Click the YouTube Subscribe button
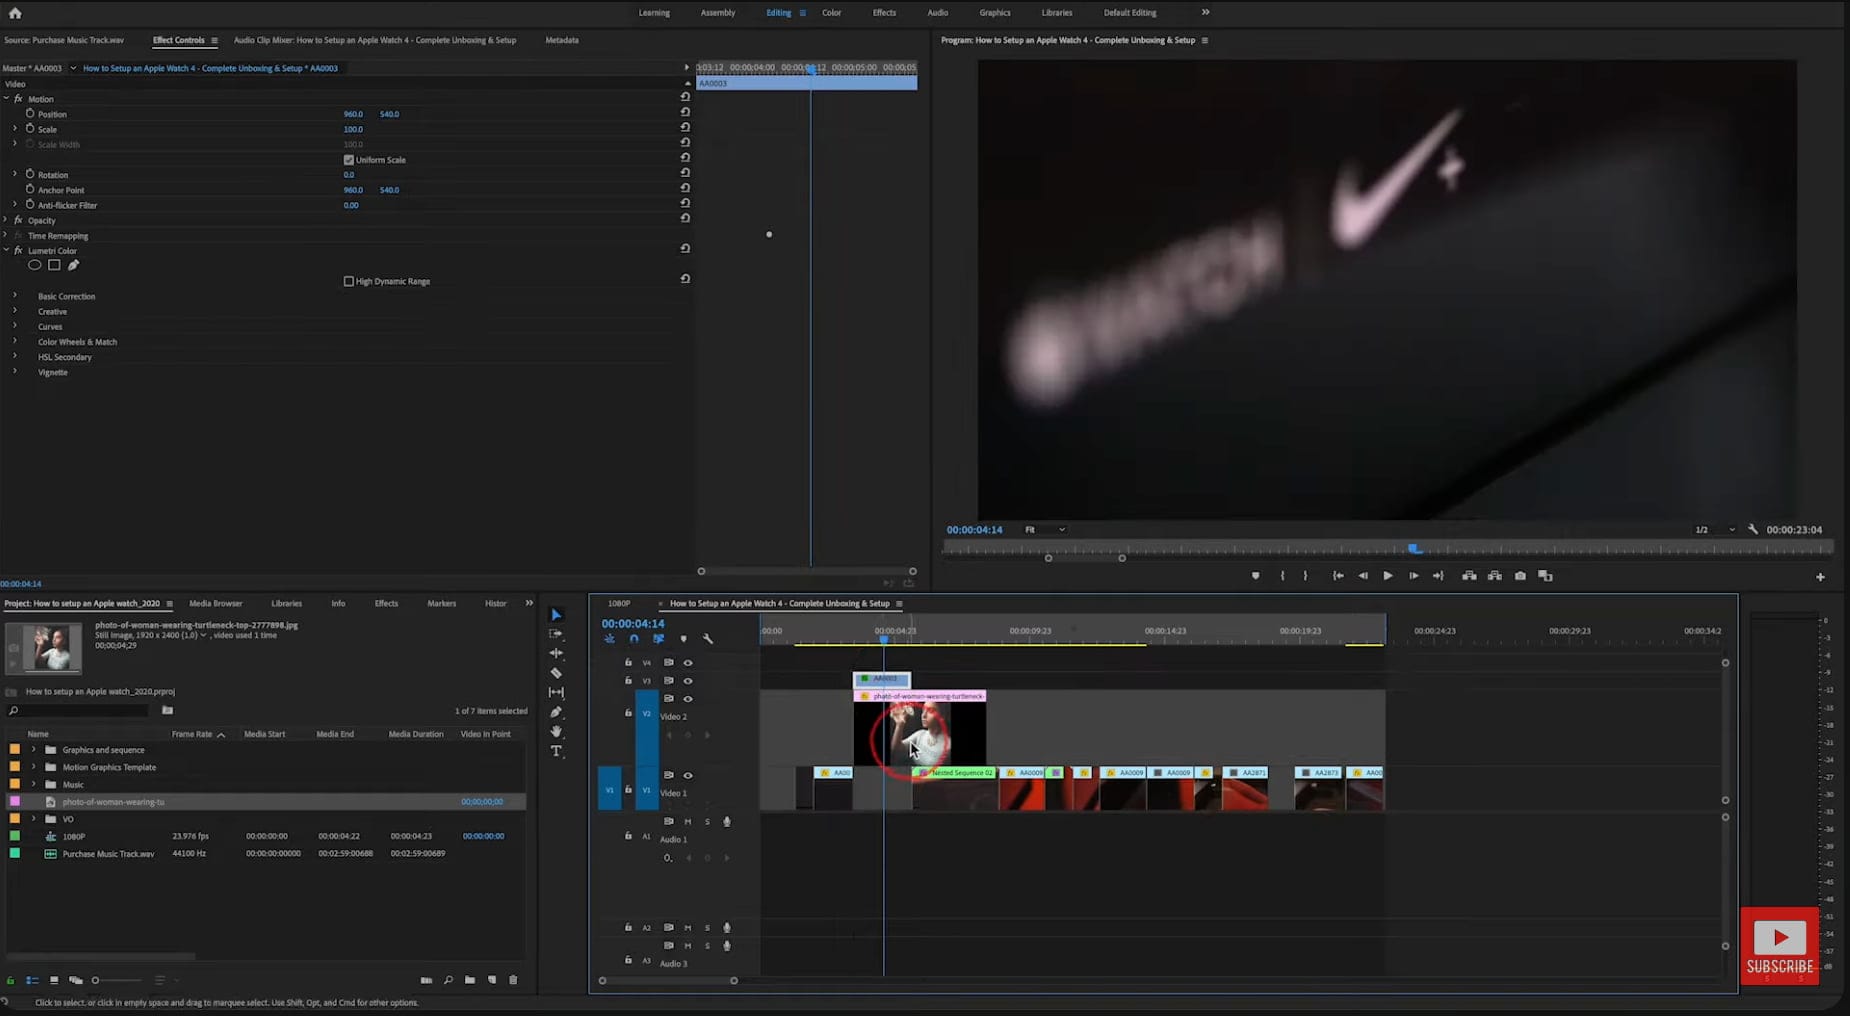The height and width of the screenshot is (1016, 1850). (1780, 945)
